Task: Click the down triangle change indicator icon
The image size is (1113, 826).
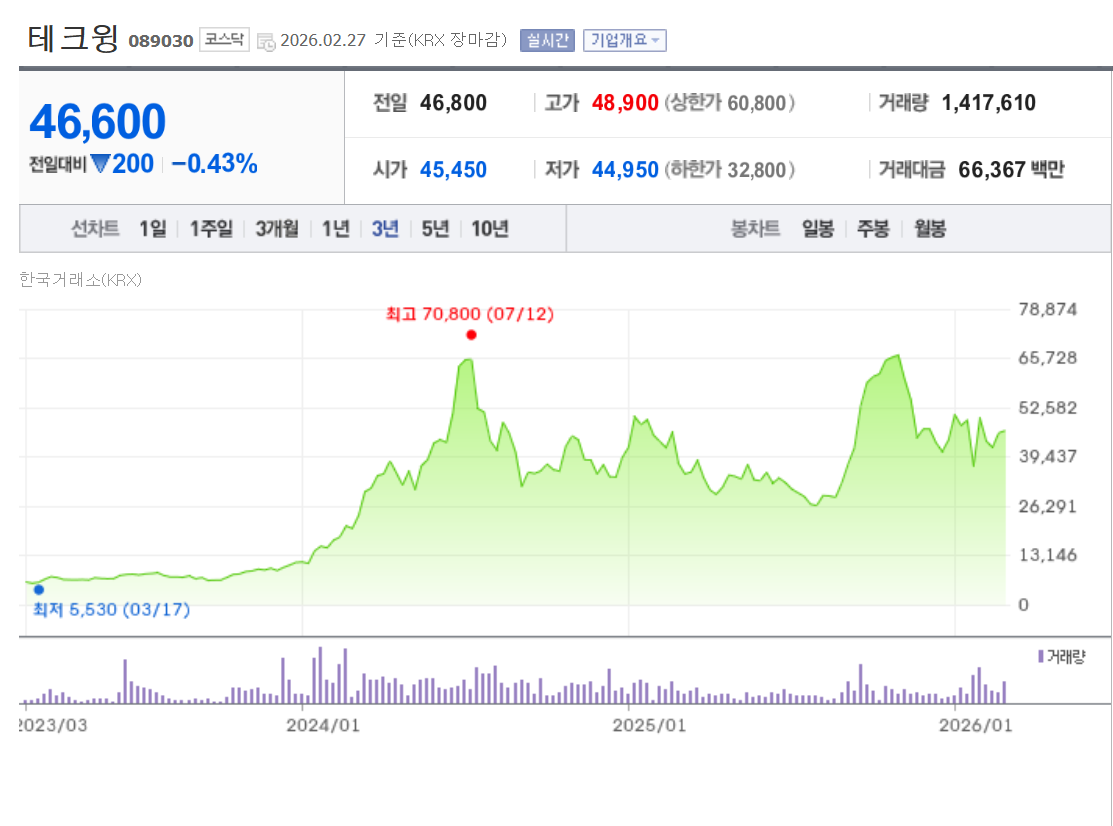Action: pos(100,164)
